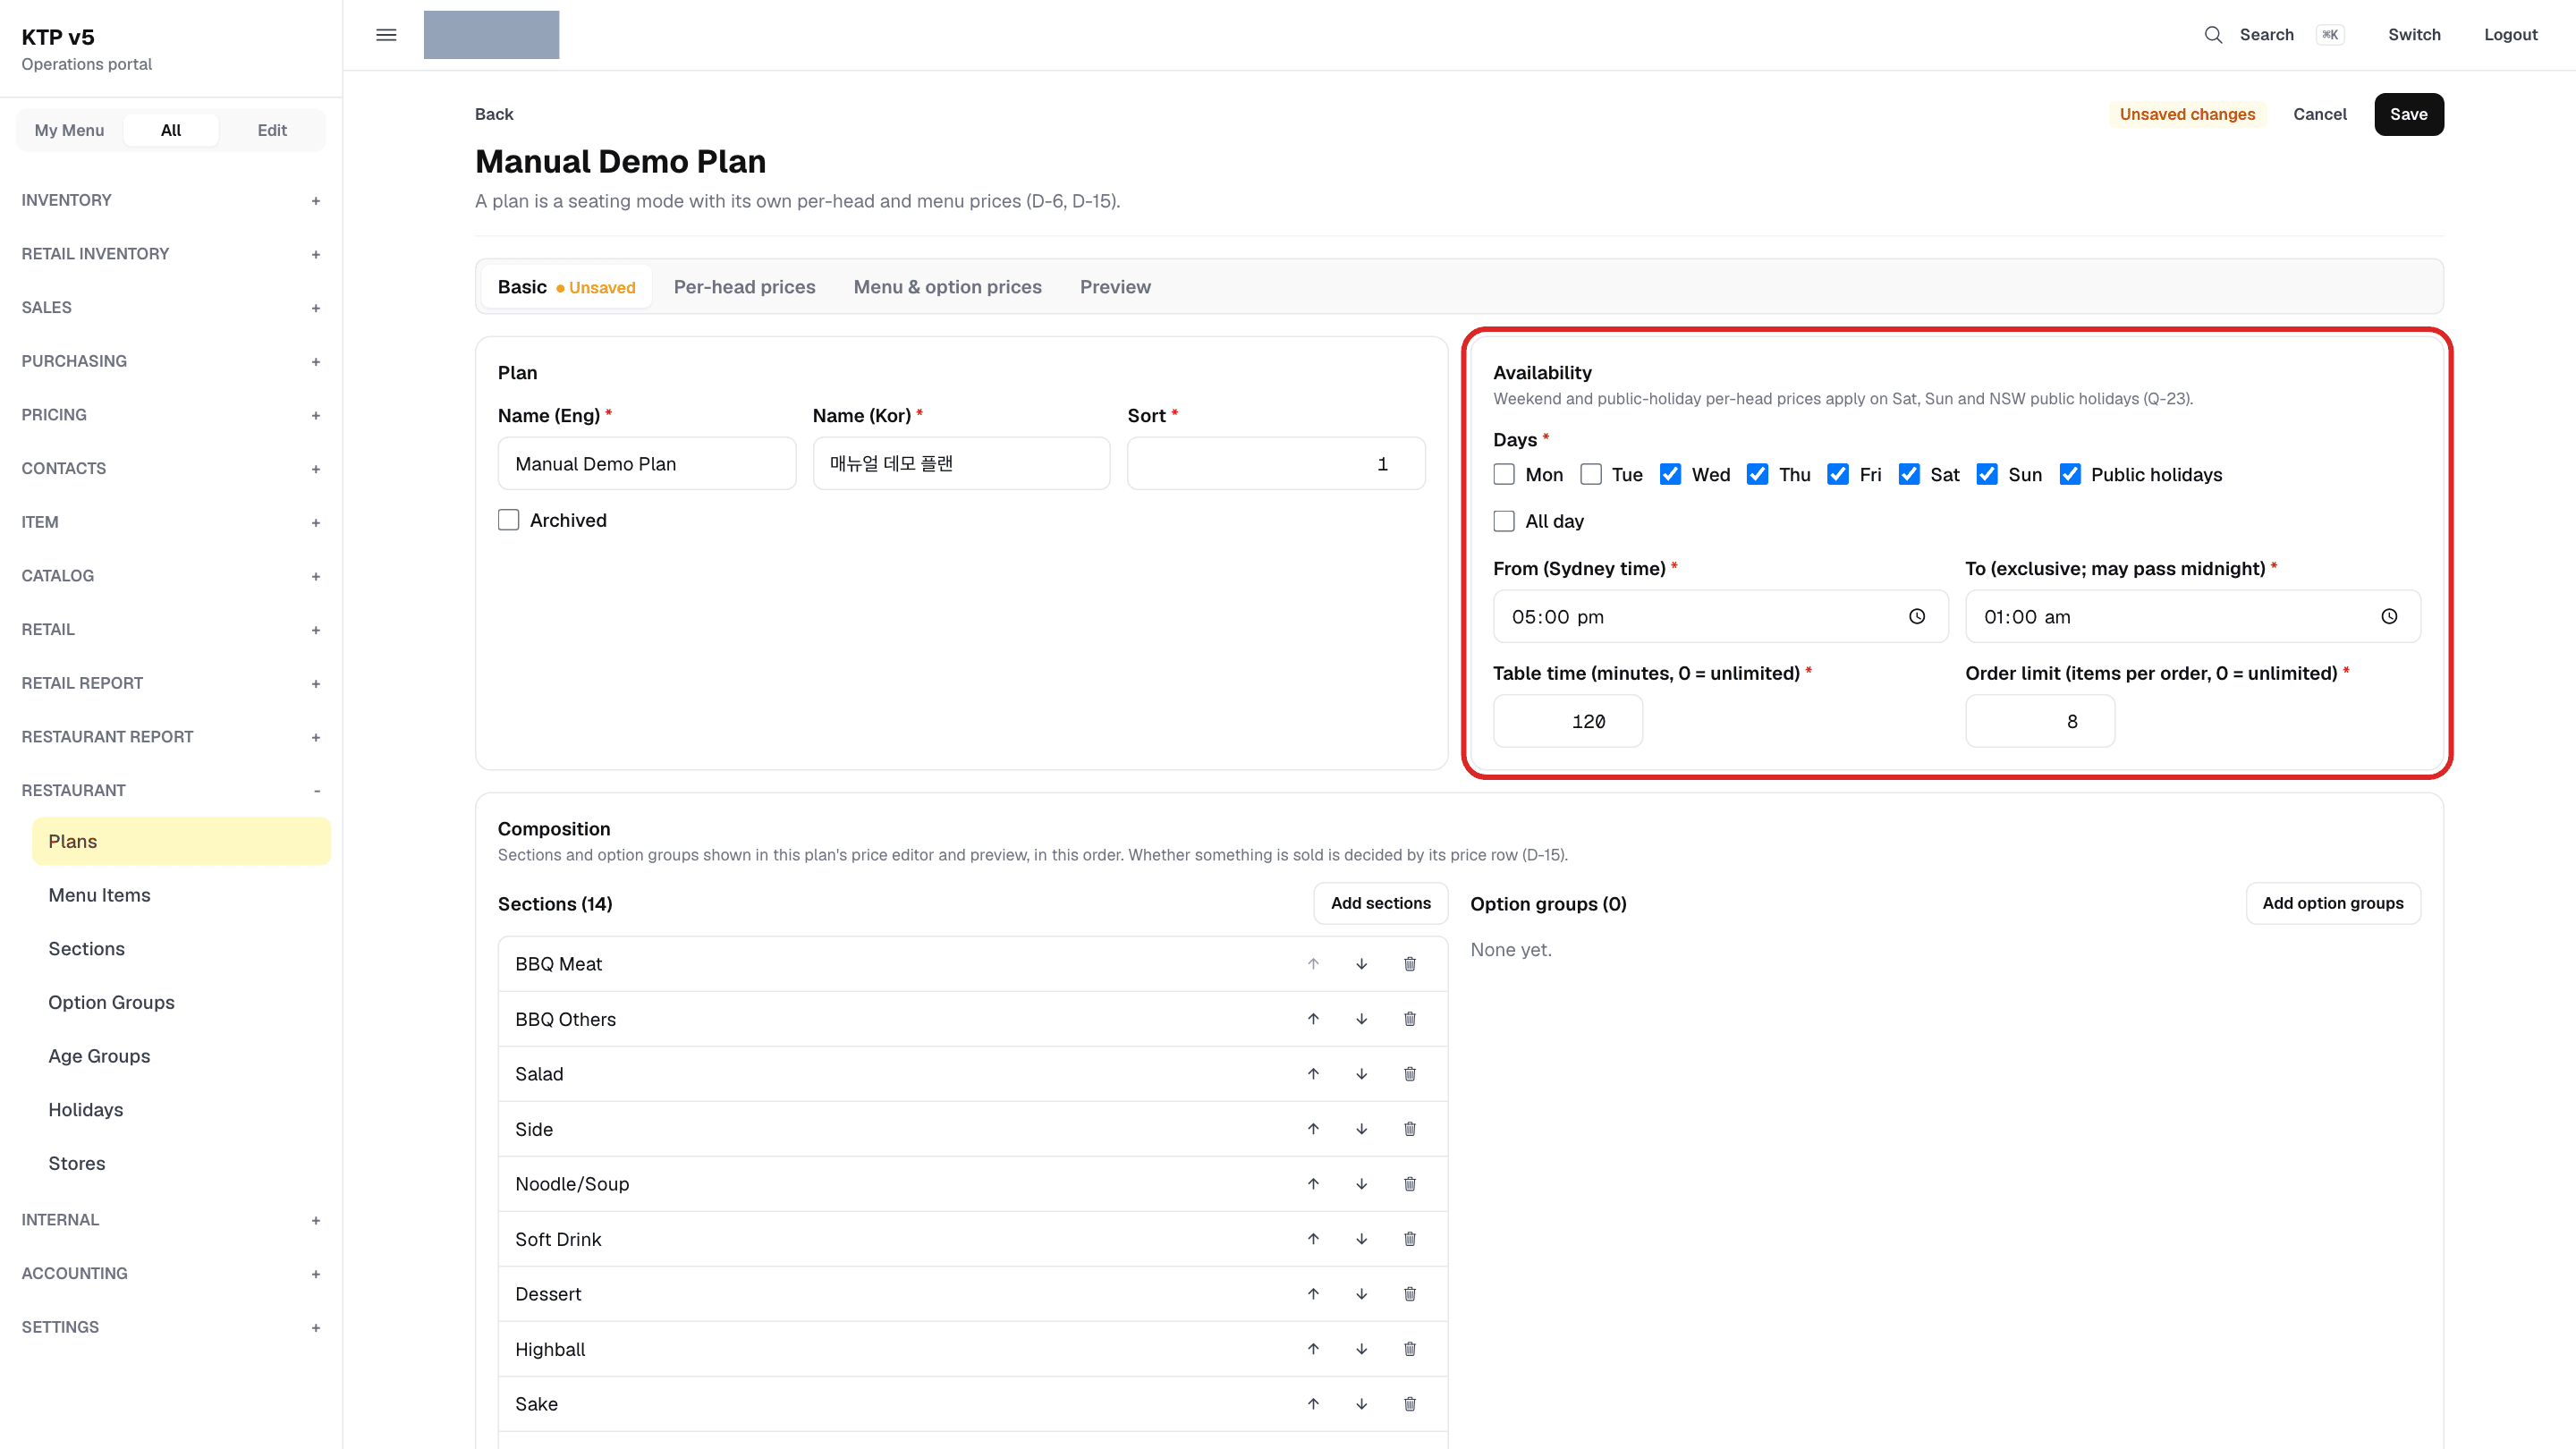Switch to Per-head prices tab
Viewport: 2576px width, 1449px height.
tap(744, 287)
